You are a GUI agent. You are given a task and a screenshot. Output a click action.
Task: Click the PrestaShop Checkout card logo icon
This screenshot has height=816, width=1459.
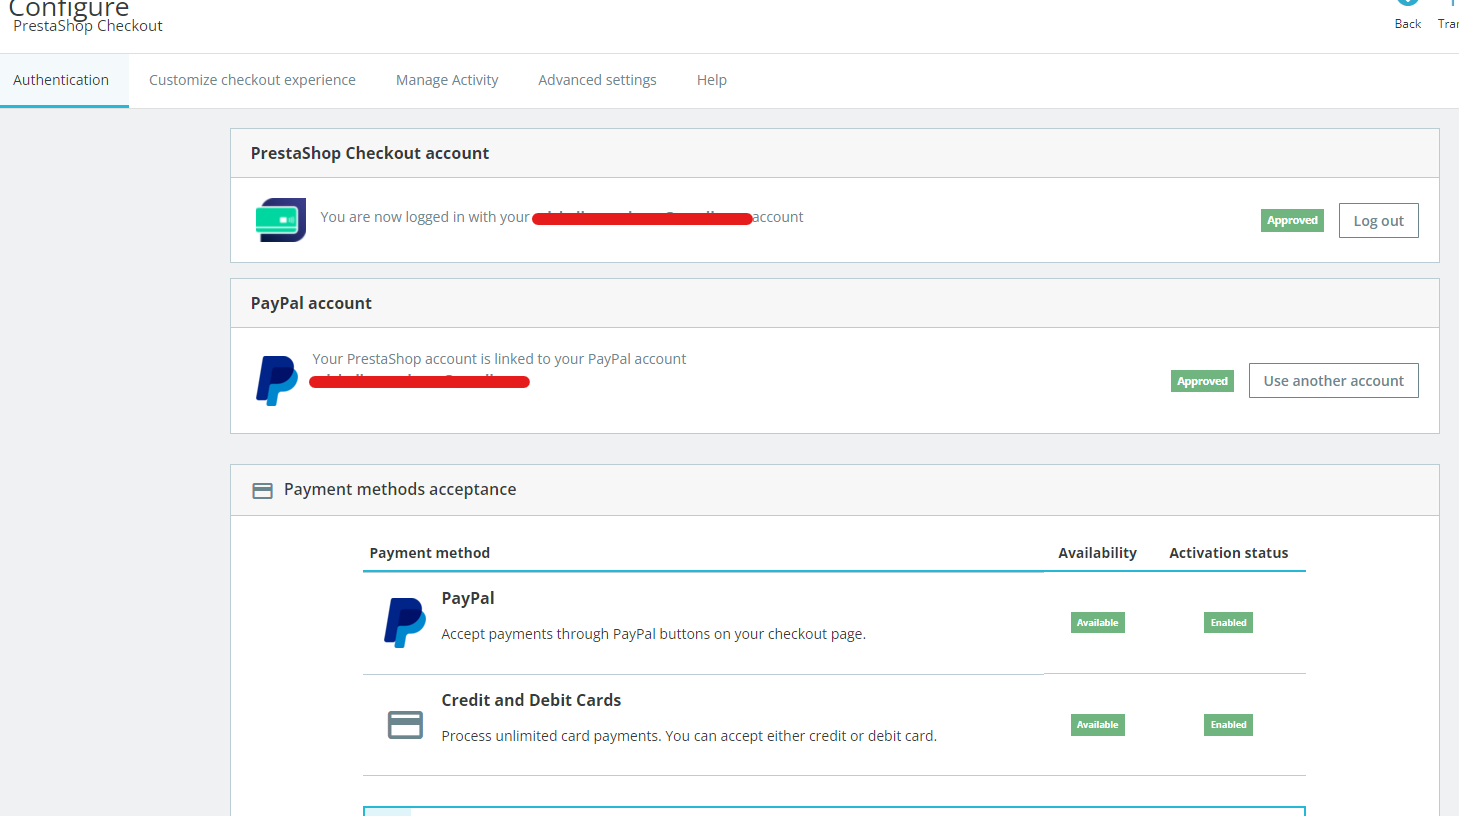click(280, 220)
